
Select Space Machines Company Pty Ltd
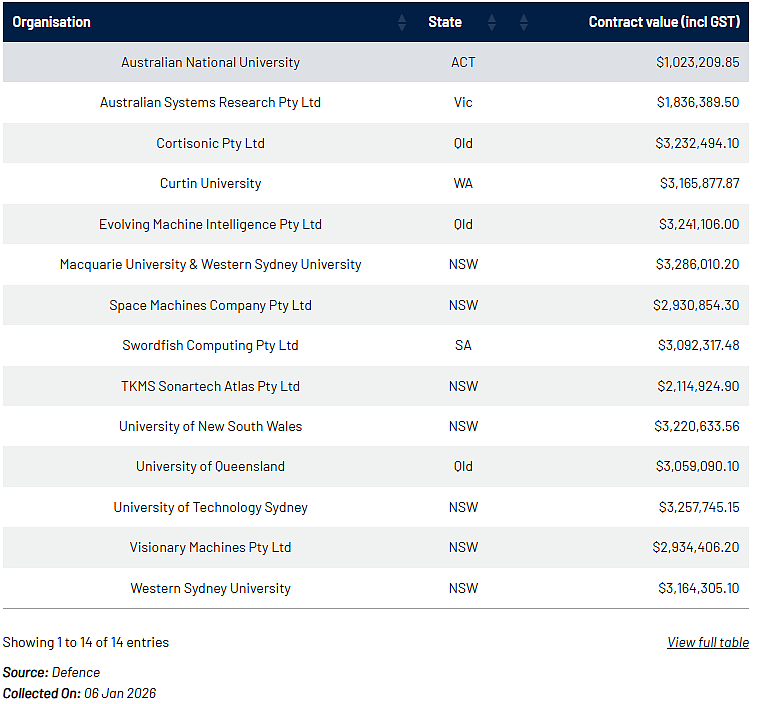click(210, 305)
